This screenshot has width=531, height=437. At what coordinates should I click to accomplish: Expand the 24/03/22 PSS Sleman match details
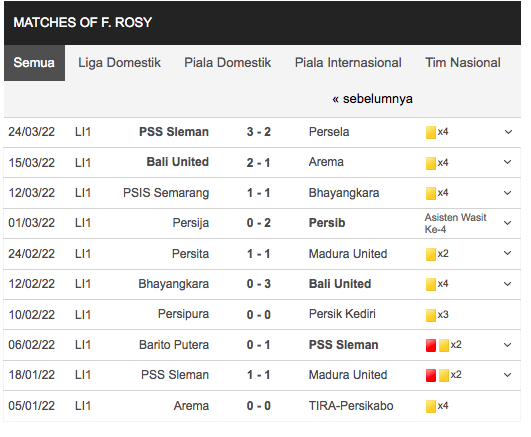[x=508, y=132]
